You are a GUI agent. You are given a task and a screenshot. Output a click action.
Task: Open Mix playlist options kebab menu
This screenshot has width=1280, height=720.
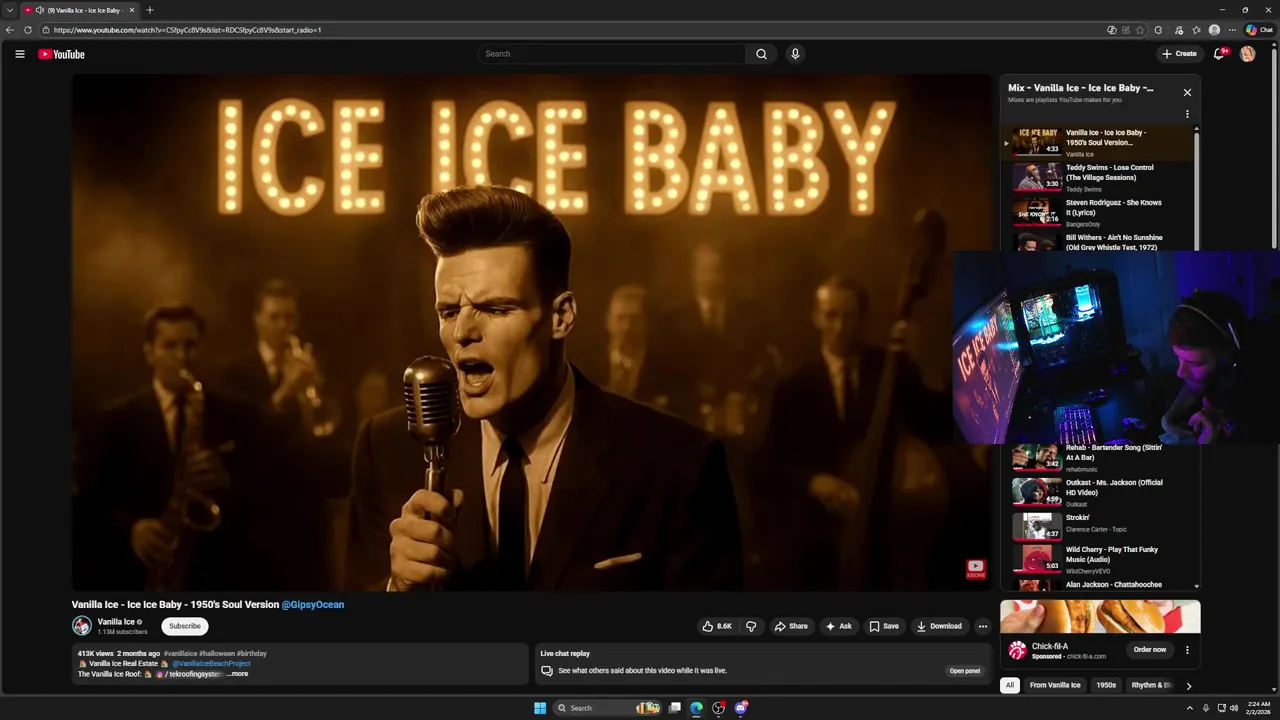pyautogui.click(x=1187, y=114)
